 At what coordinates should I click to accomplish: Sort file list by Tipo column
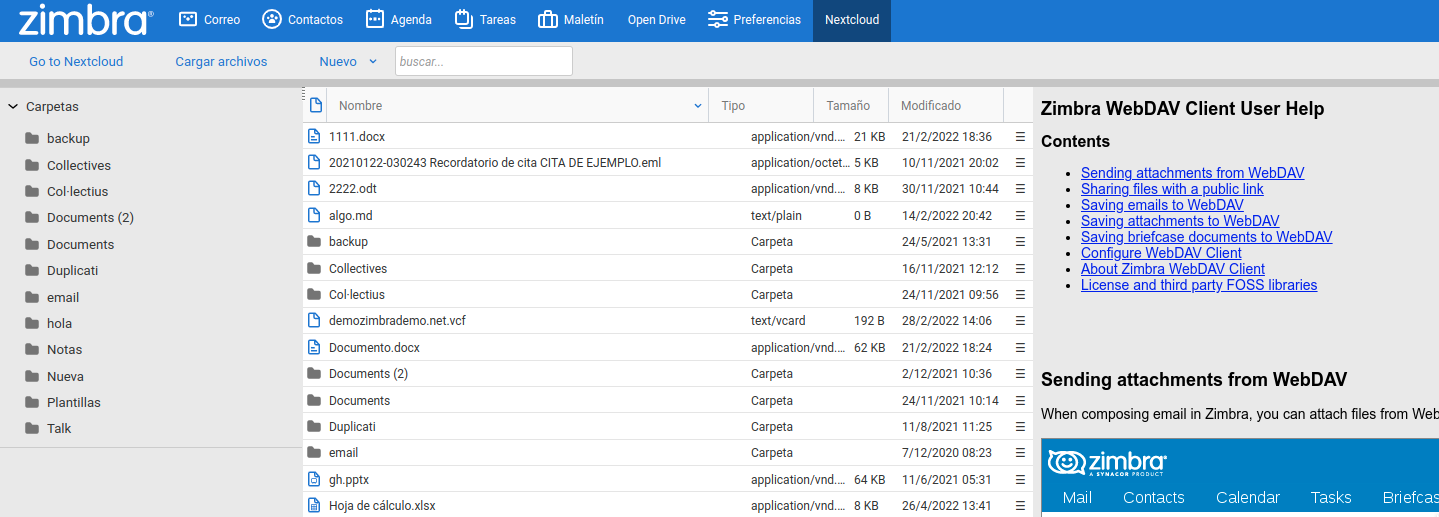click(761, 105)
